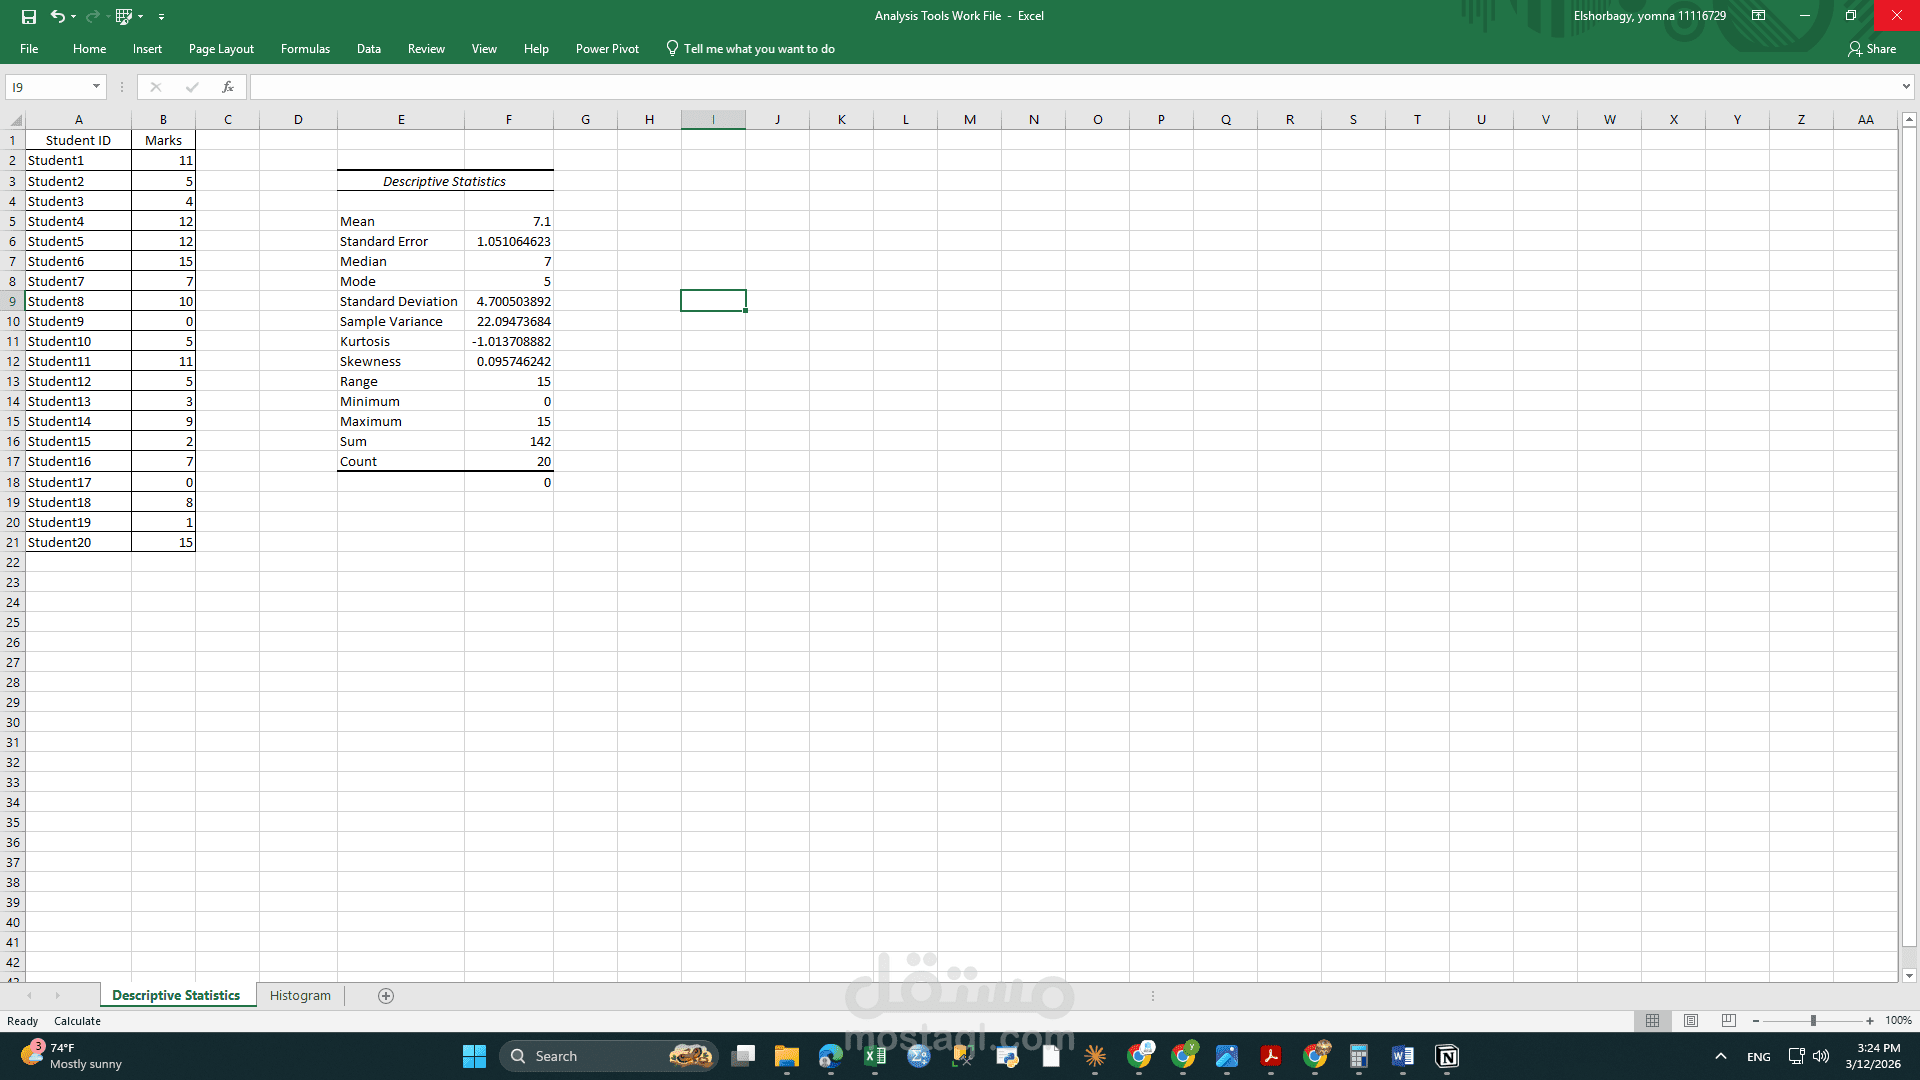Expand the Name Box dropdown arrow
This screenshot has width=1920, height=1080.
tap(96, 87)
